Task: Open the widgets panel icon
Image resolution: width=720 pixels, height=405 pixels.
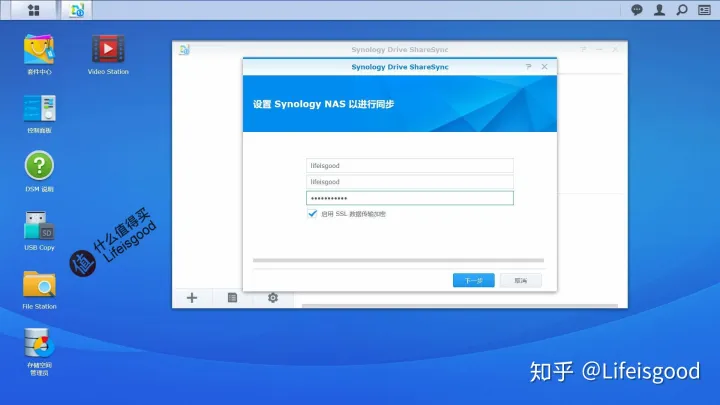Action: click(x=704, y=10)
